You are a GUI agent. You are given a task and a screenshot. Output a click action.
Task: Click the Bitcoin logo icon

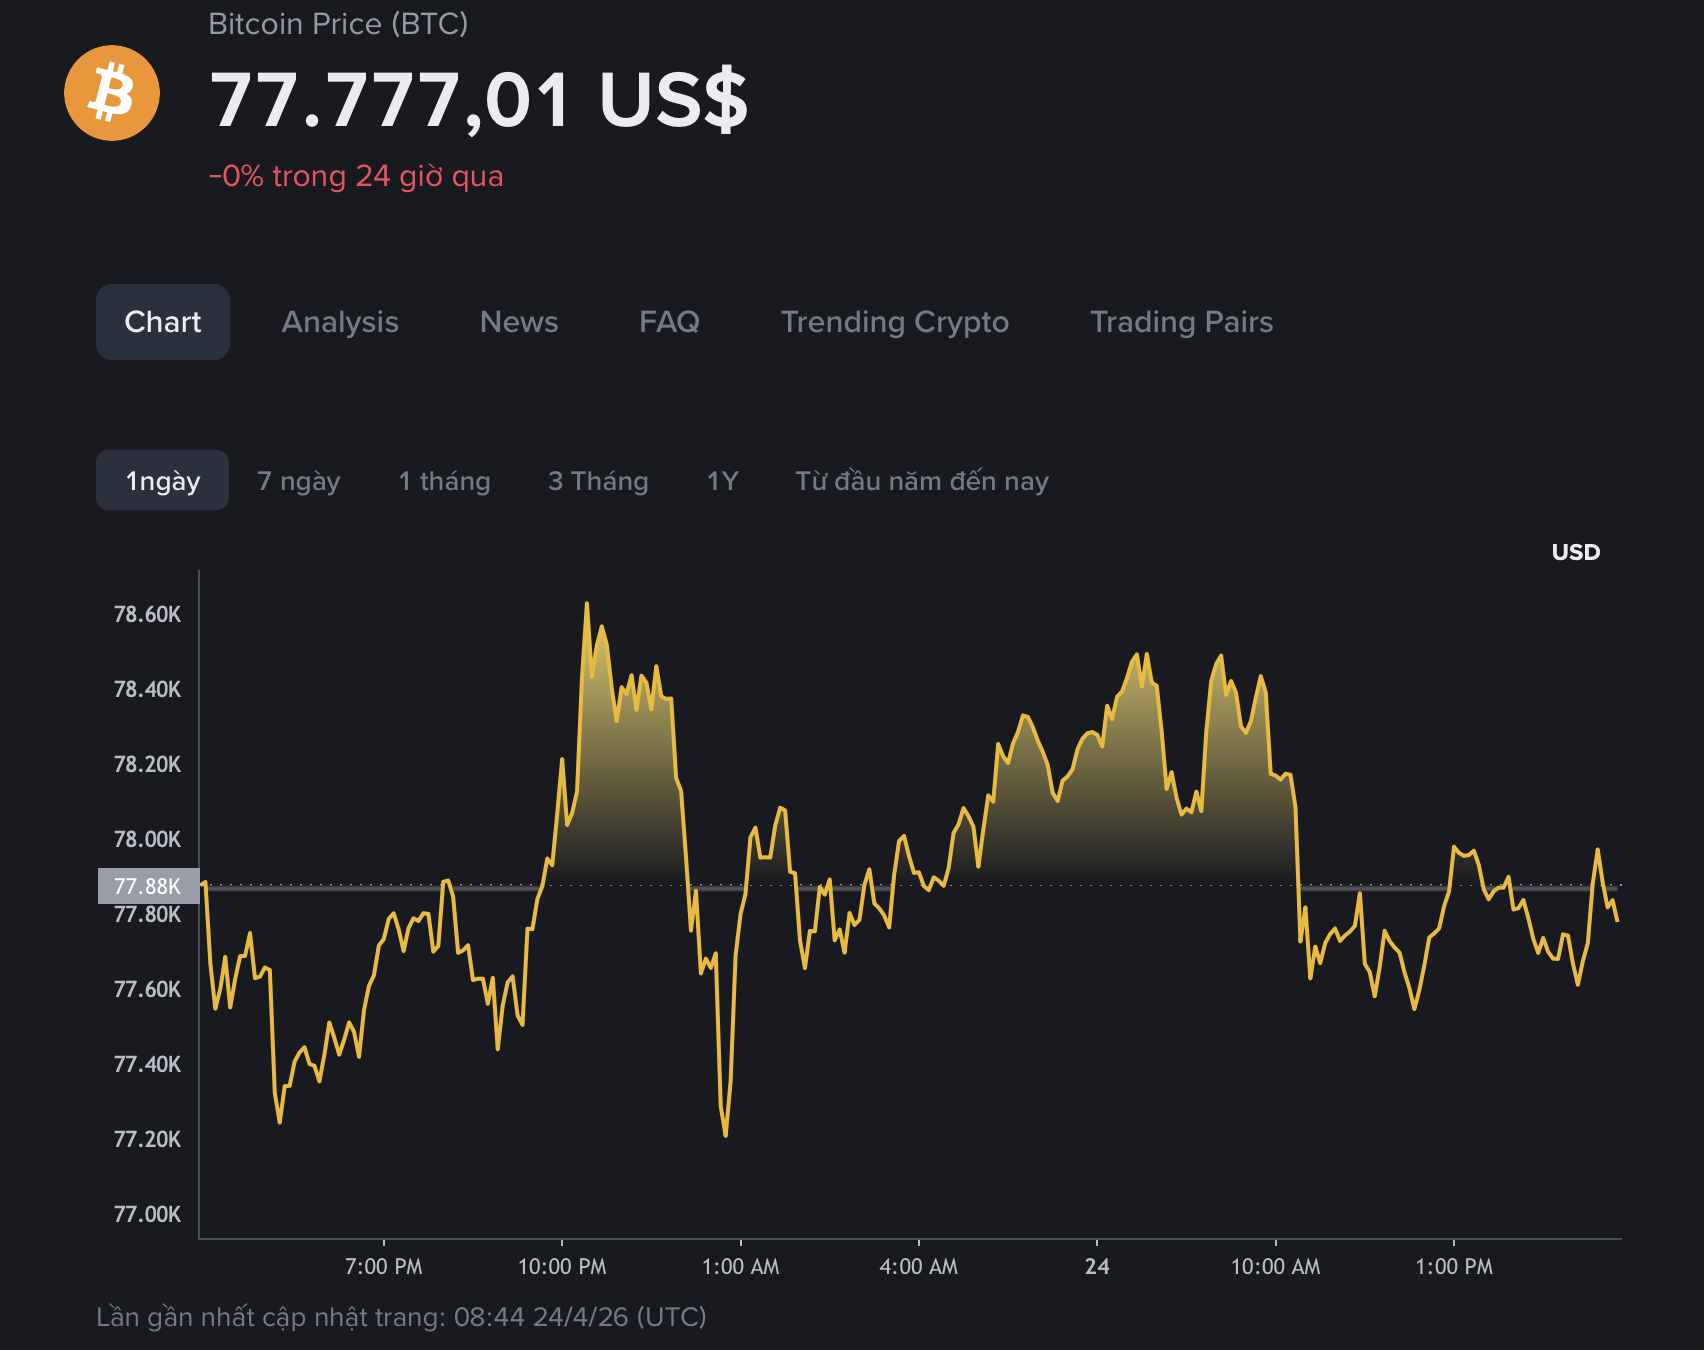111,91
